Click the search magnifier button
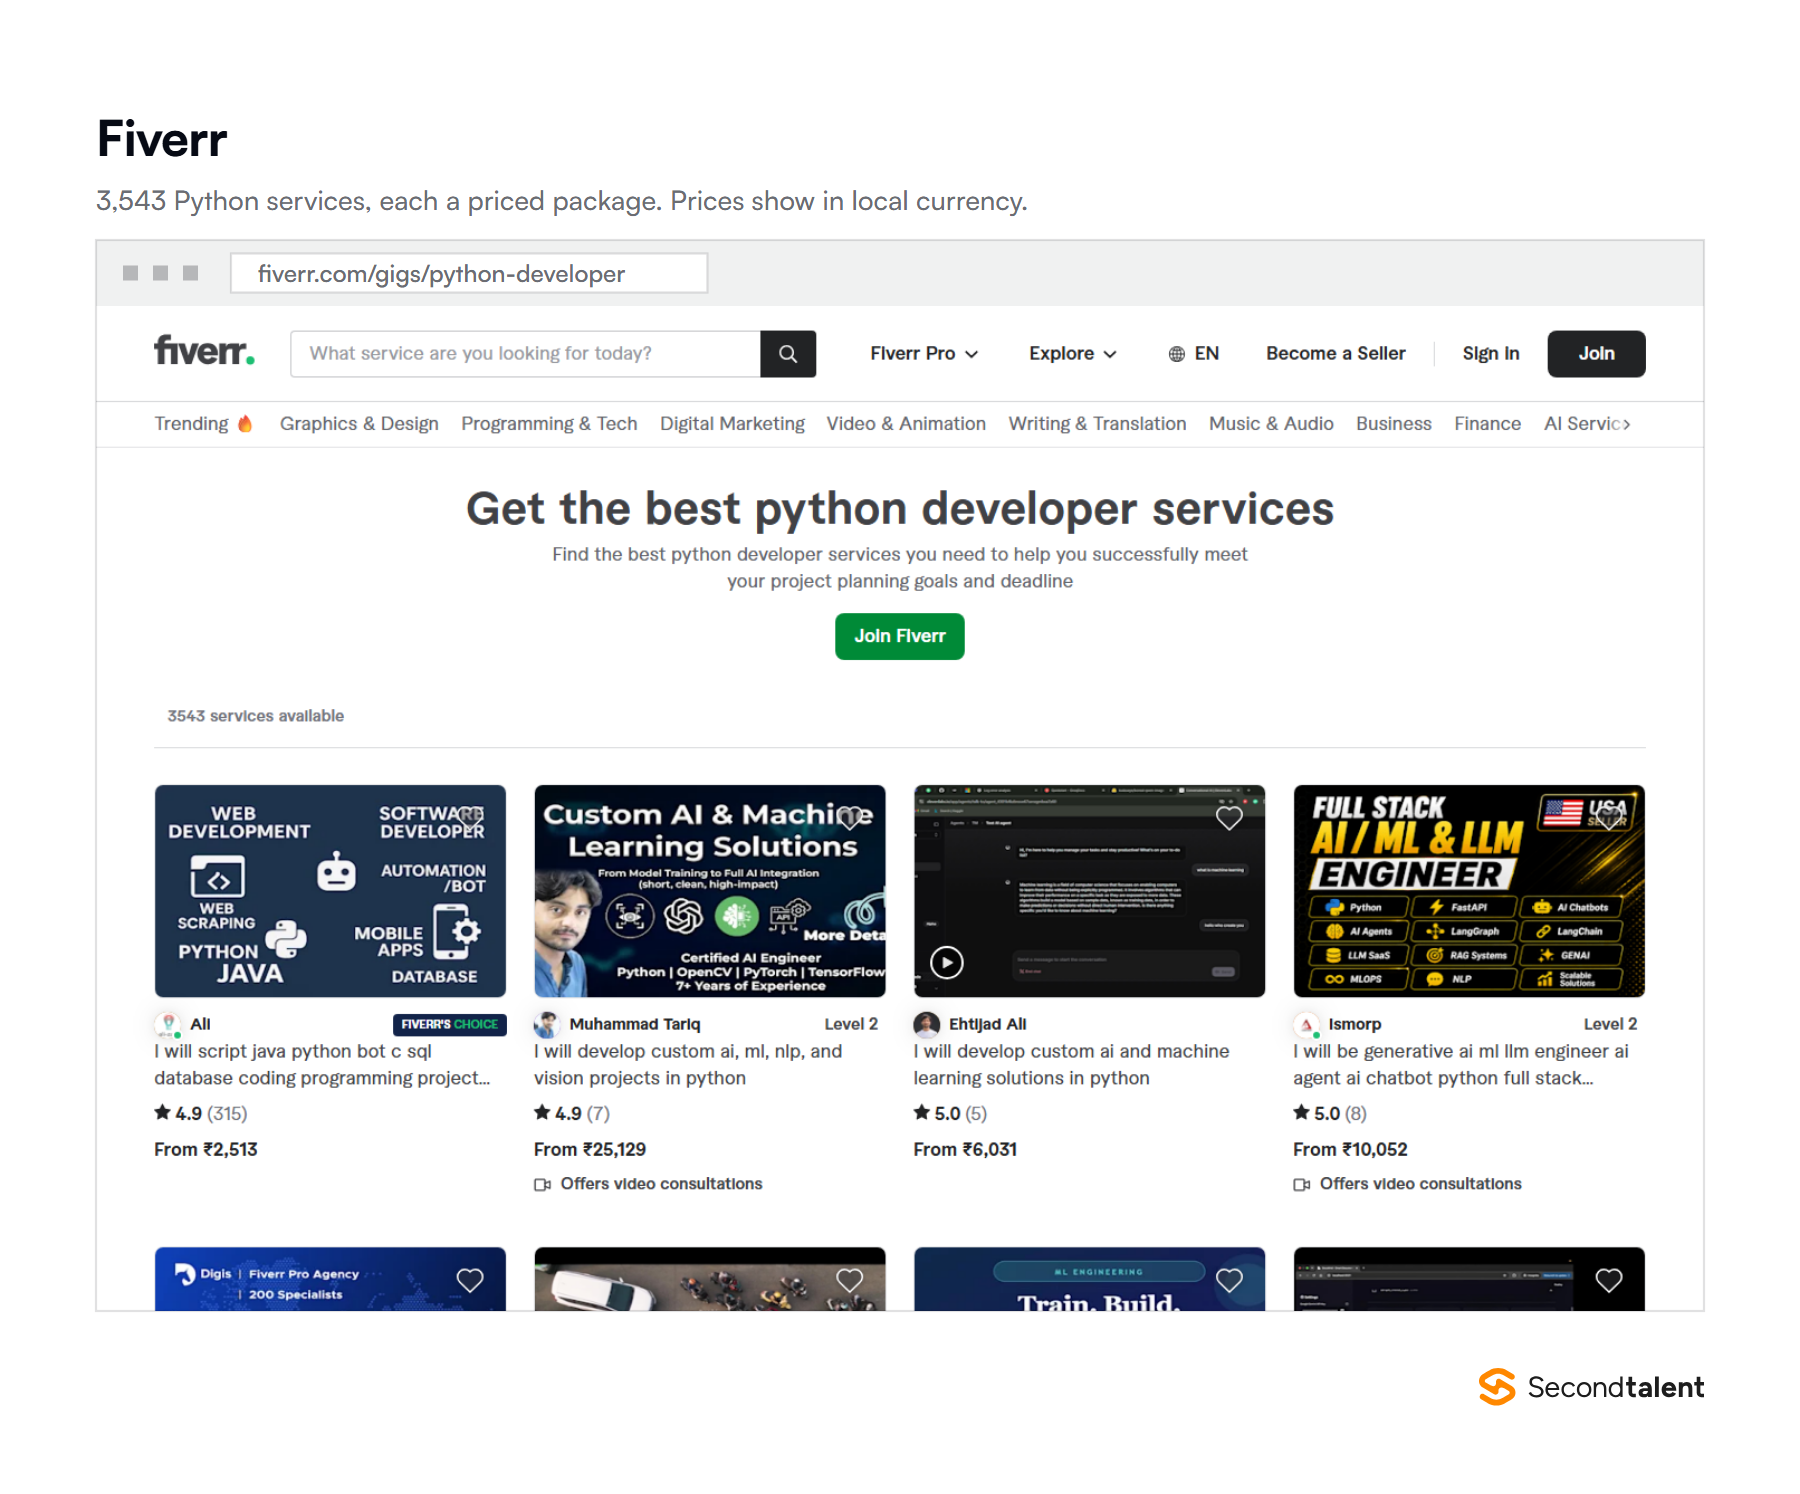The width and height of the screenshot is (1800, 1494). (x=788, y=354)
